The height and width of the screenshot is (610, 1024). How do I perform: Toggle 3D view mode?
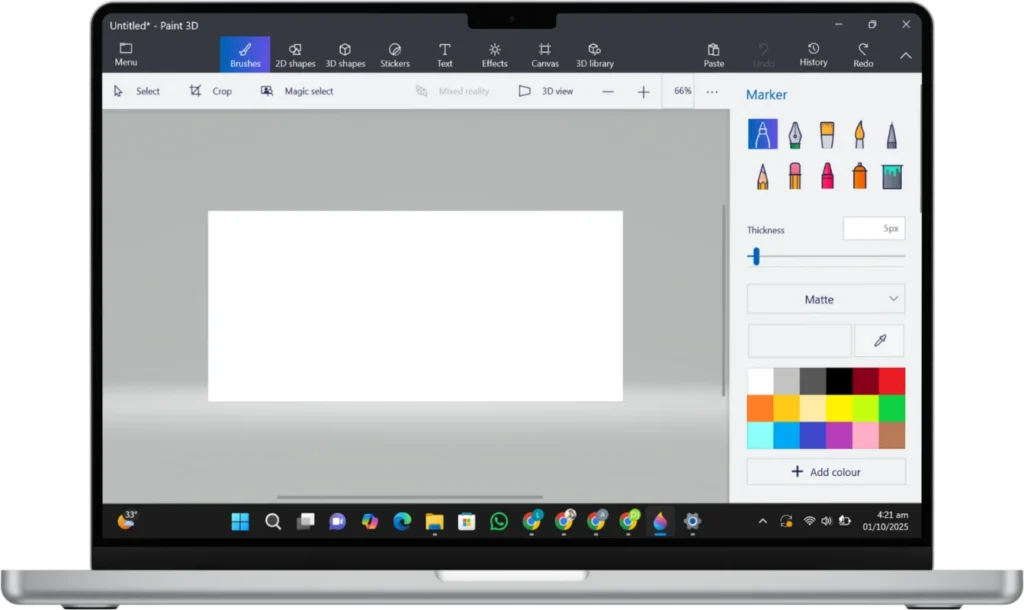[546, 91]
